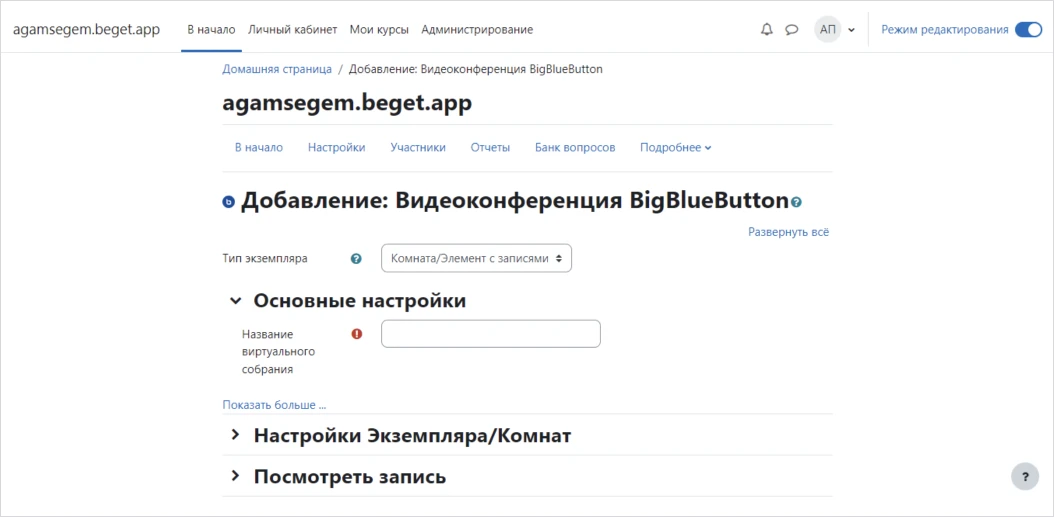The image size is (1054, 517).
Task: Click the BigBlueButton help icon after the heading
Action: (797, 202)
